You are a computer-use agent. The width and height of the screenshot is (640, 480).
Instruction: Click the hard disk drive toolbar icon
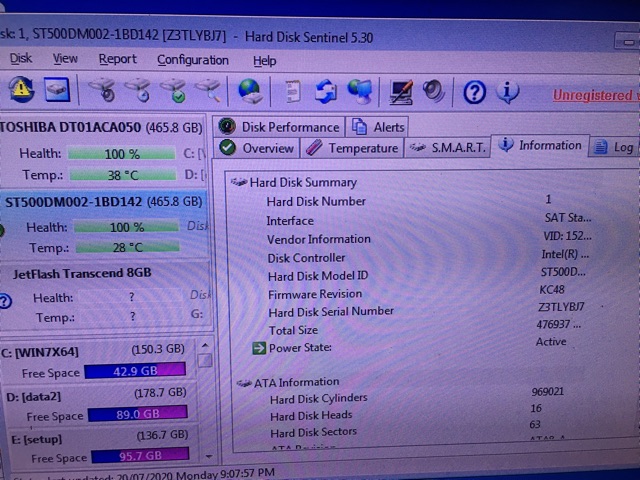pos(57,91)
